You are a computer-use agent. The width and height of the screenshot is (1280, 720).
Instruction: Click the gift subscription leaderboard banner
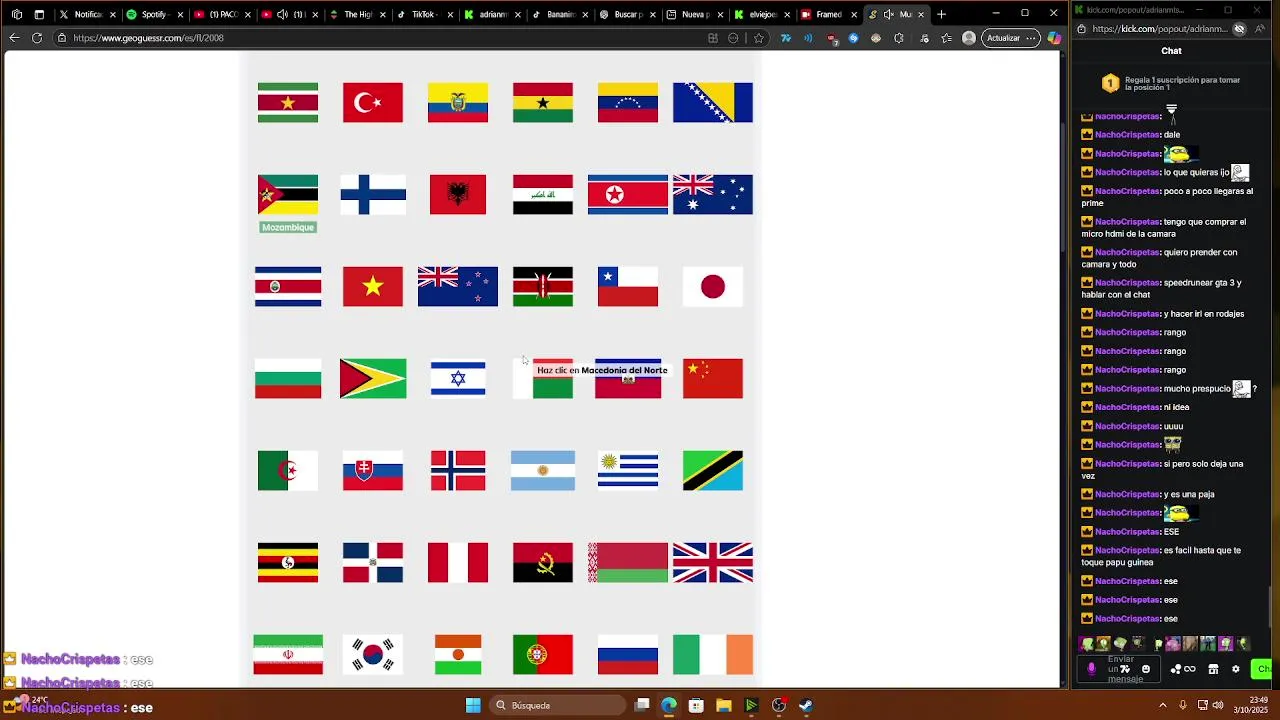click(1172, 83)
